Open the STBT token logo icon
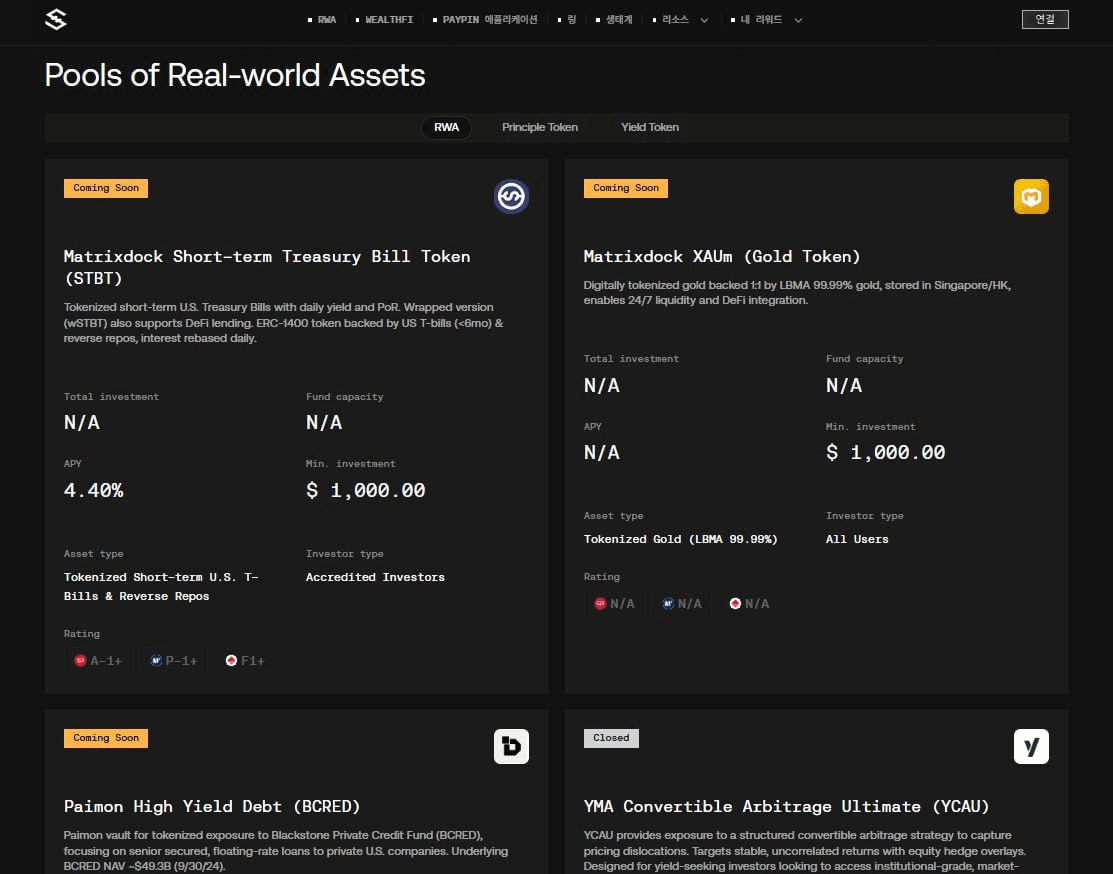 [511, 196]
